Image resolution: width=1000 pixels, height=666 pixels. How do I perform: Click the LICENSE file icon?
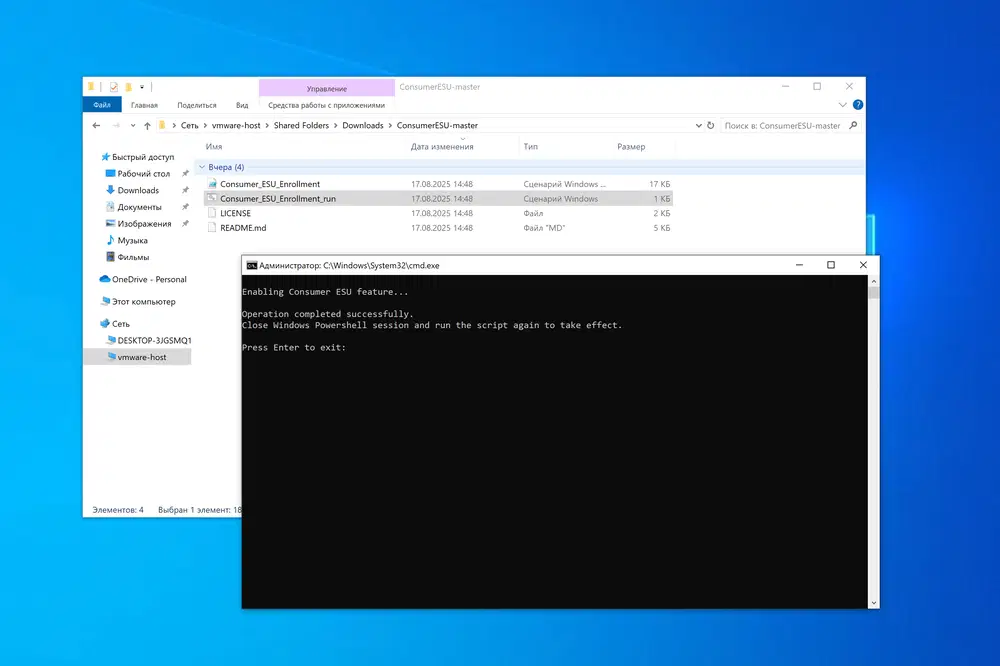coord(211,213)
